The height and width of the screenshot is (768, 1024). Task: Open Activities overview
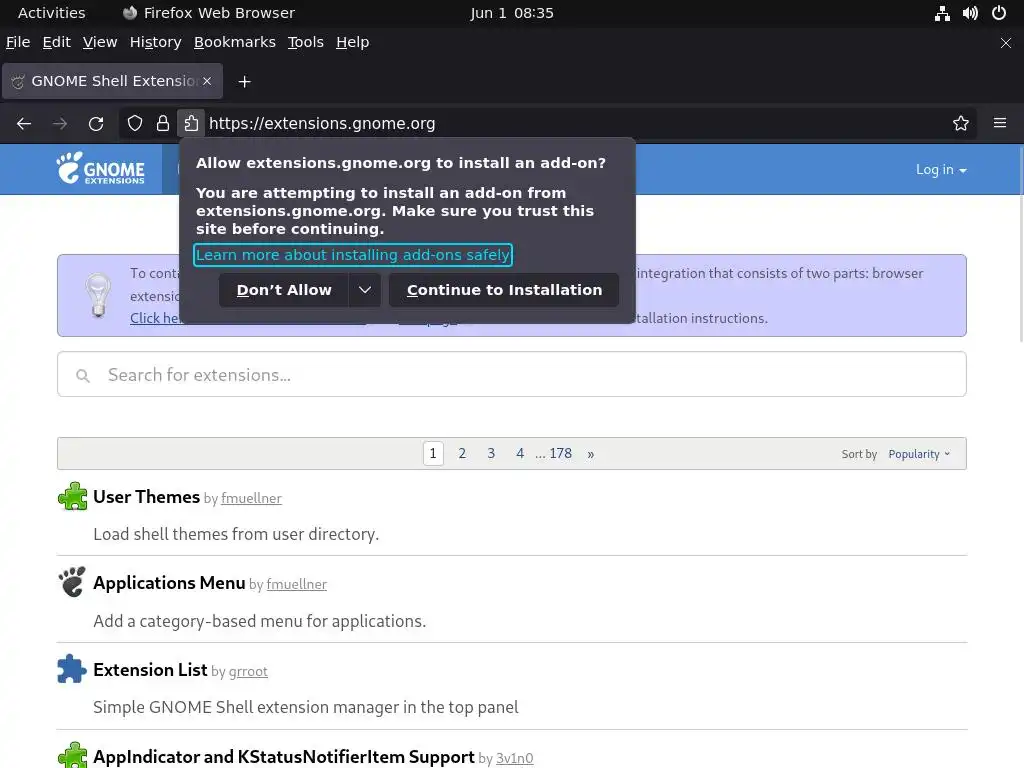(x=52, y=13)
